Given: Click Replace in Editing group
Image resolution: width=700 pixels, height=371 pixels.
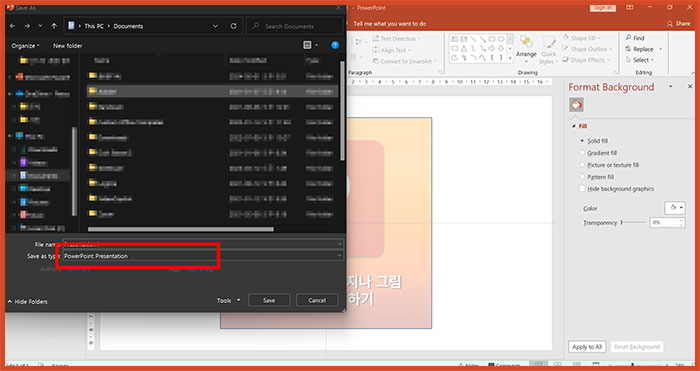Looking at the screenshot, I should pyautogui.click(x=640, y=49).
